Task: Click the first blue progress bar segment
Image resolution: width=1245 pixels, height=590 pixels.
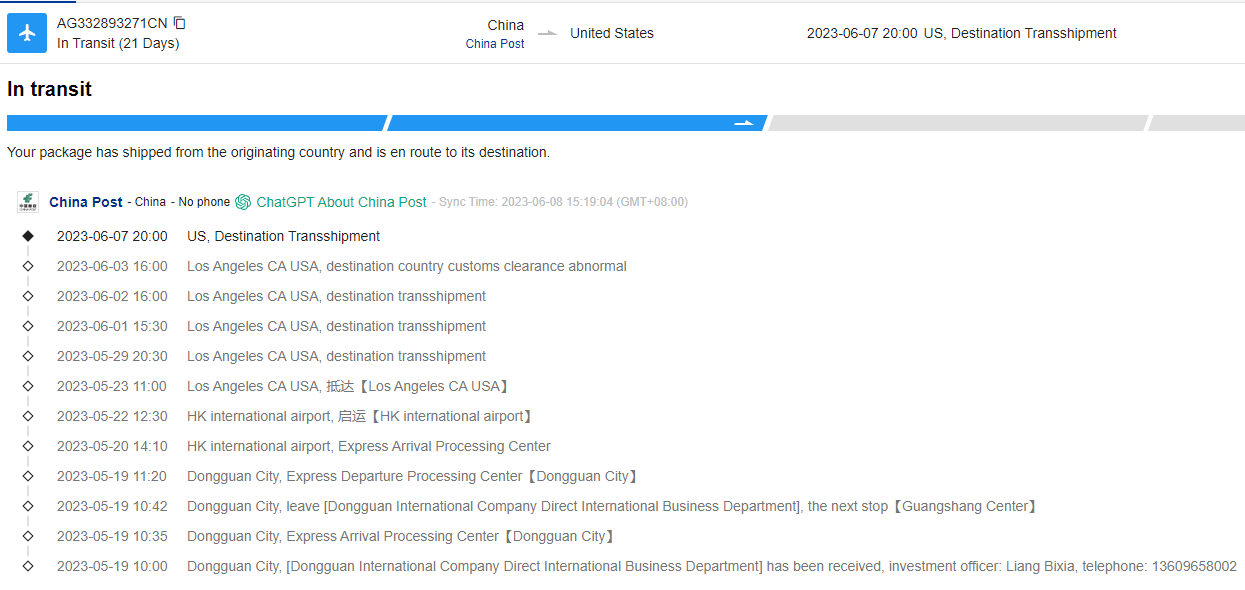Action: [x=195, y=123]
